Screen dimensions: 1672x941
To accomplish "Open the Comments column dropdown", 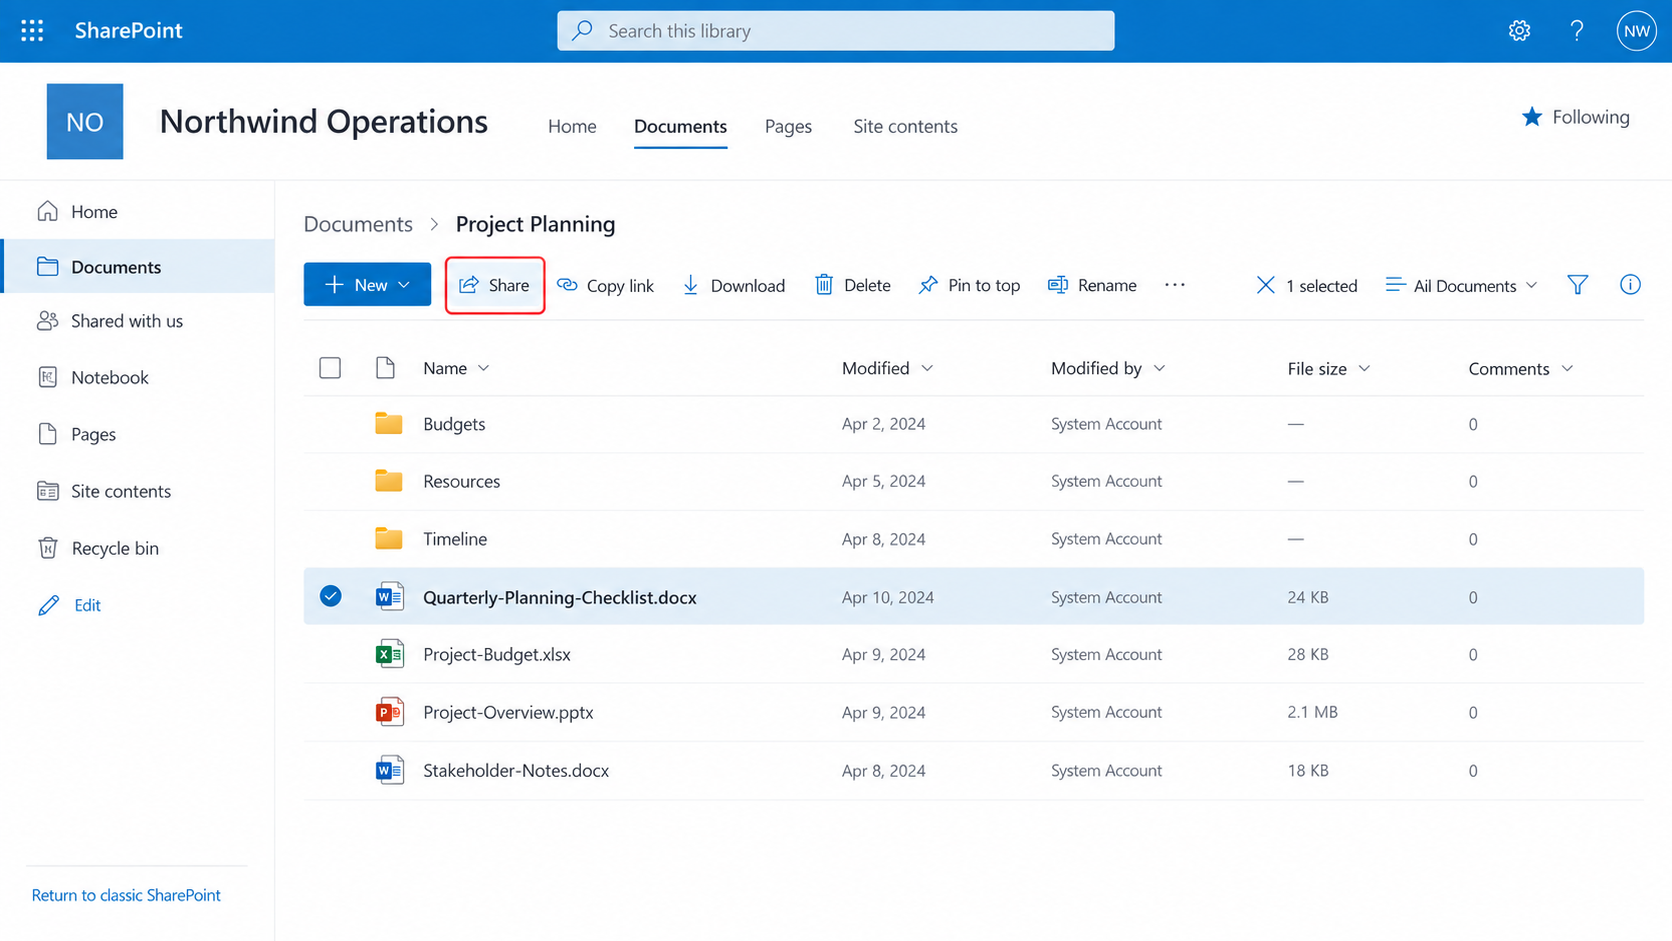I will (x=1567, y=368).
